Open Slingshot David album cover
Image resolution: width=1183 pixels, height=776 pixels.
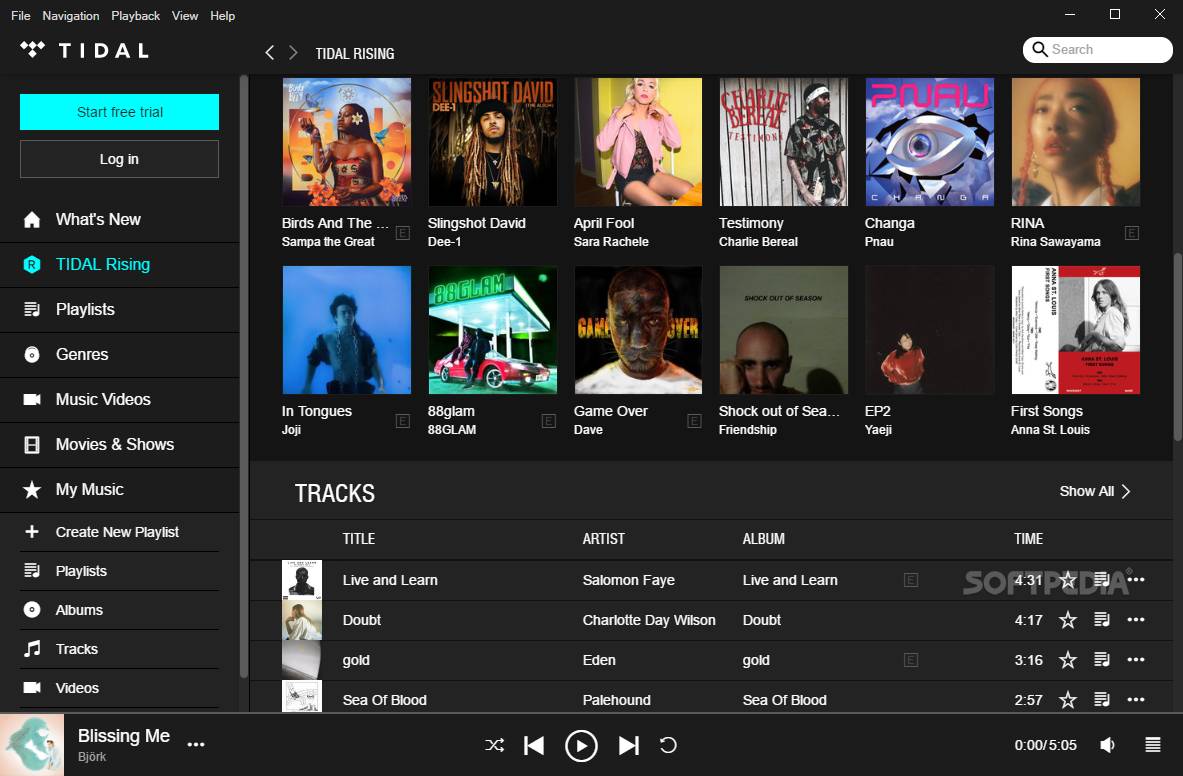point(493,142)
